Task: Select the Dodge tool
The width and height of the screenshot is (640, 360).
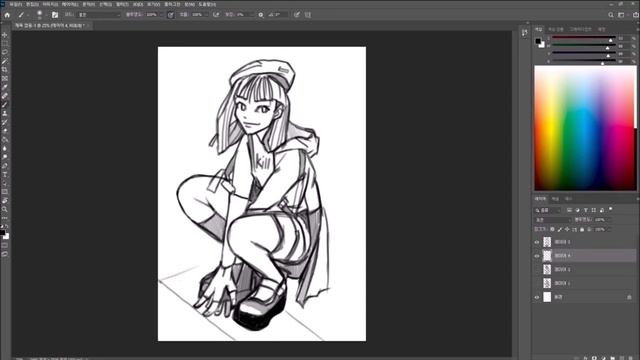Action: point(4,157)
